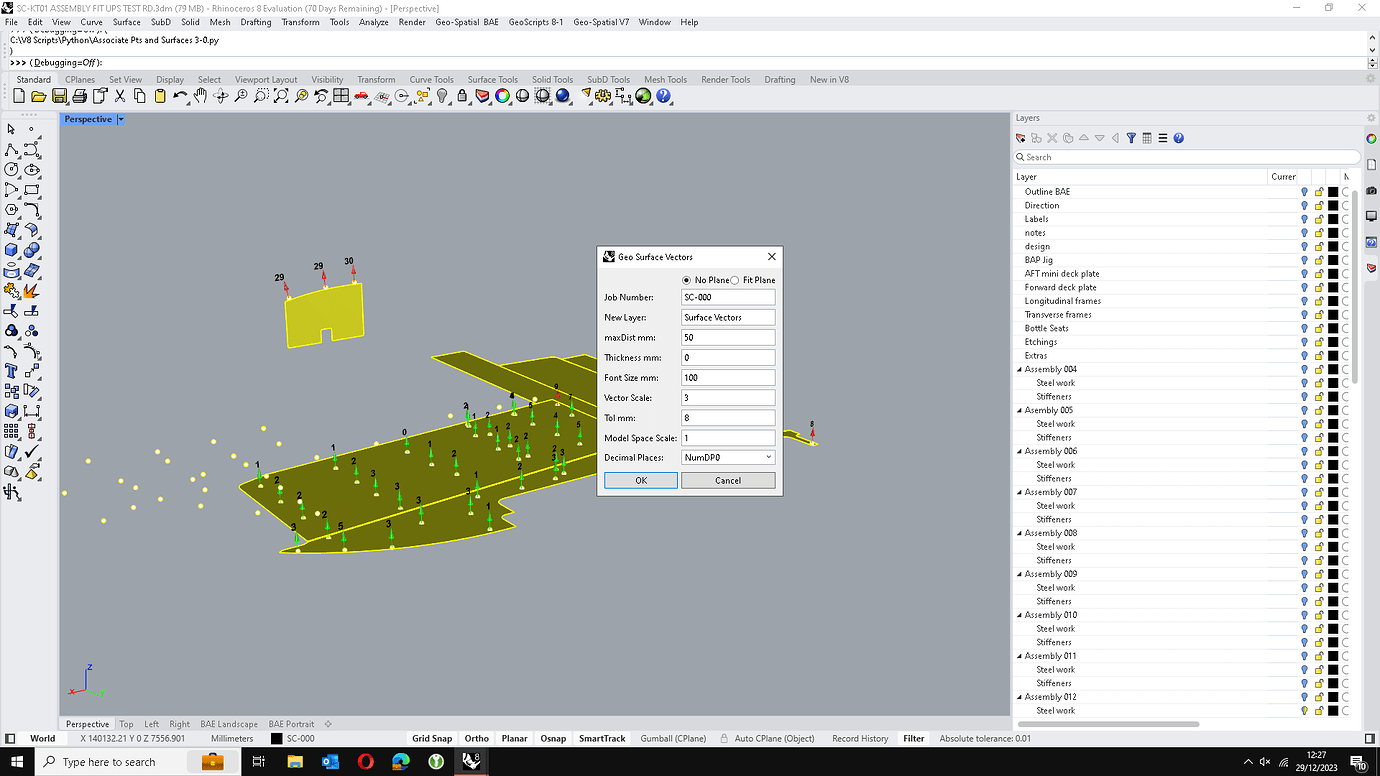
Task: Select the Pan view hand tool
Action: 200,96
